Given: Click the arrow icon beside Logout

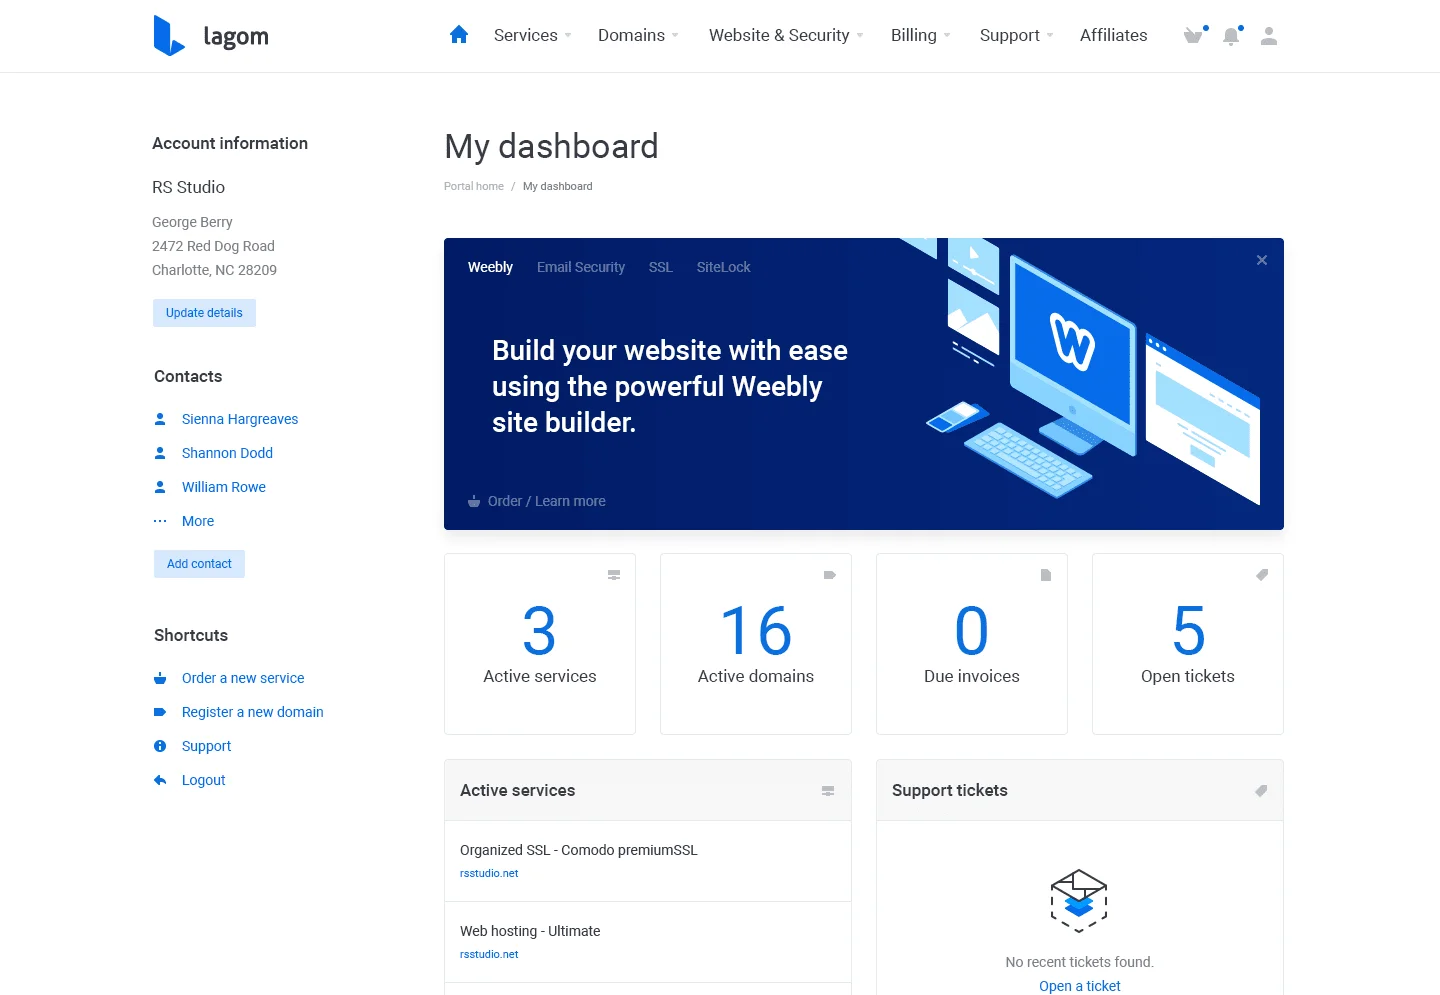Looking at the screenshot, I should tap(160, 780).
